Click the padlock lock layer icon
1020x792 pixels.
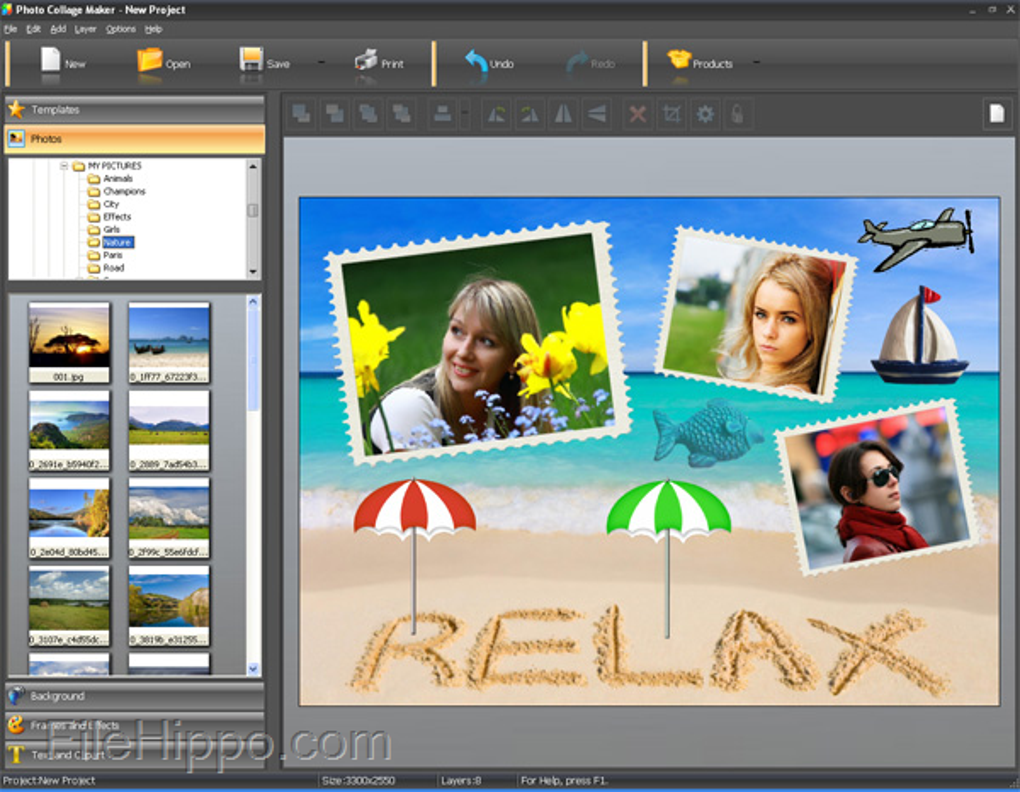[x=737, y=114]
